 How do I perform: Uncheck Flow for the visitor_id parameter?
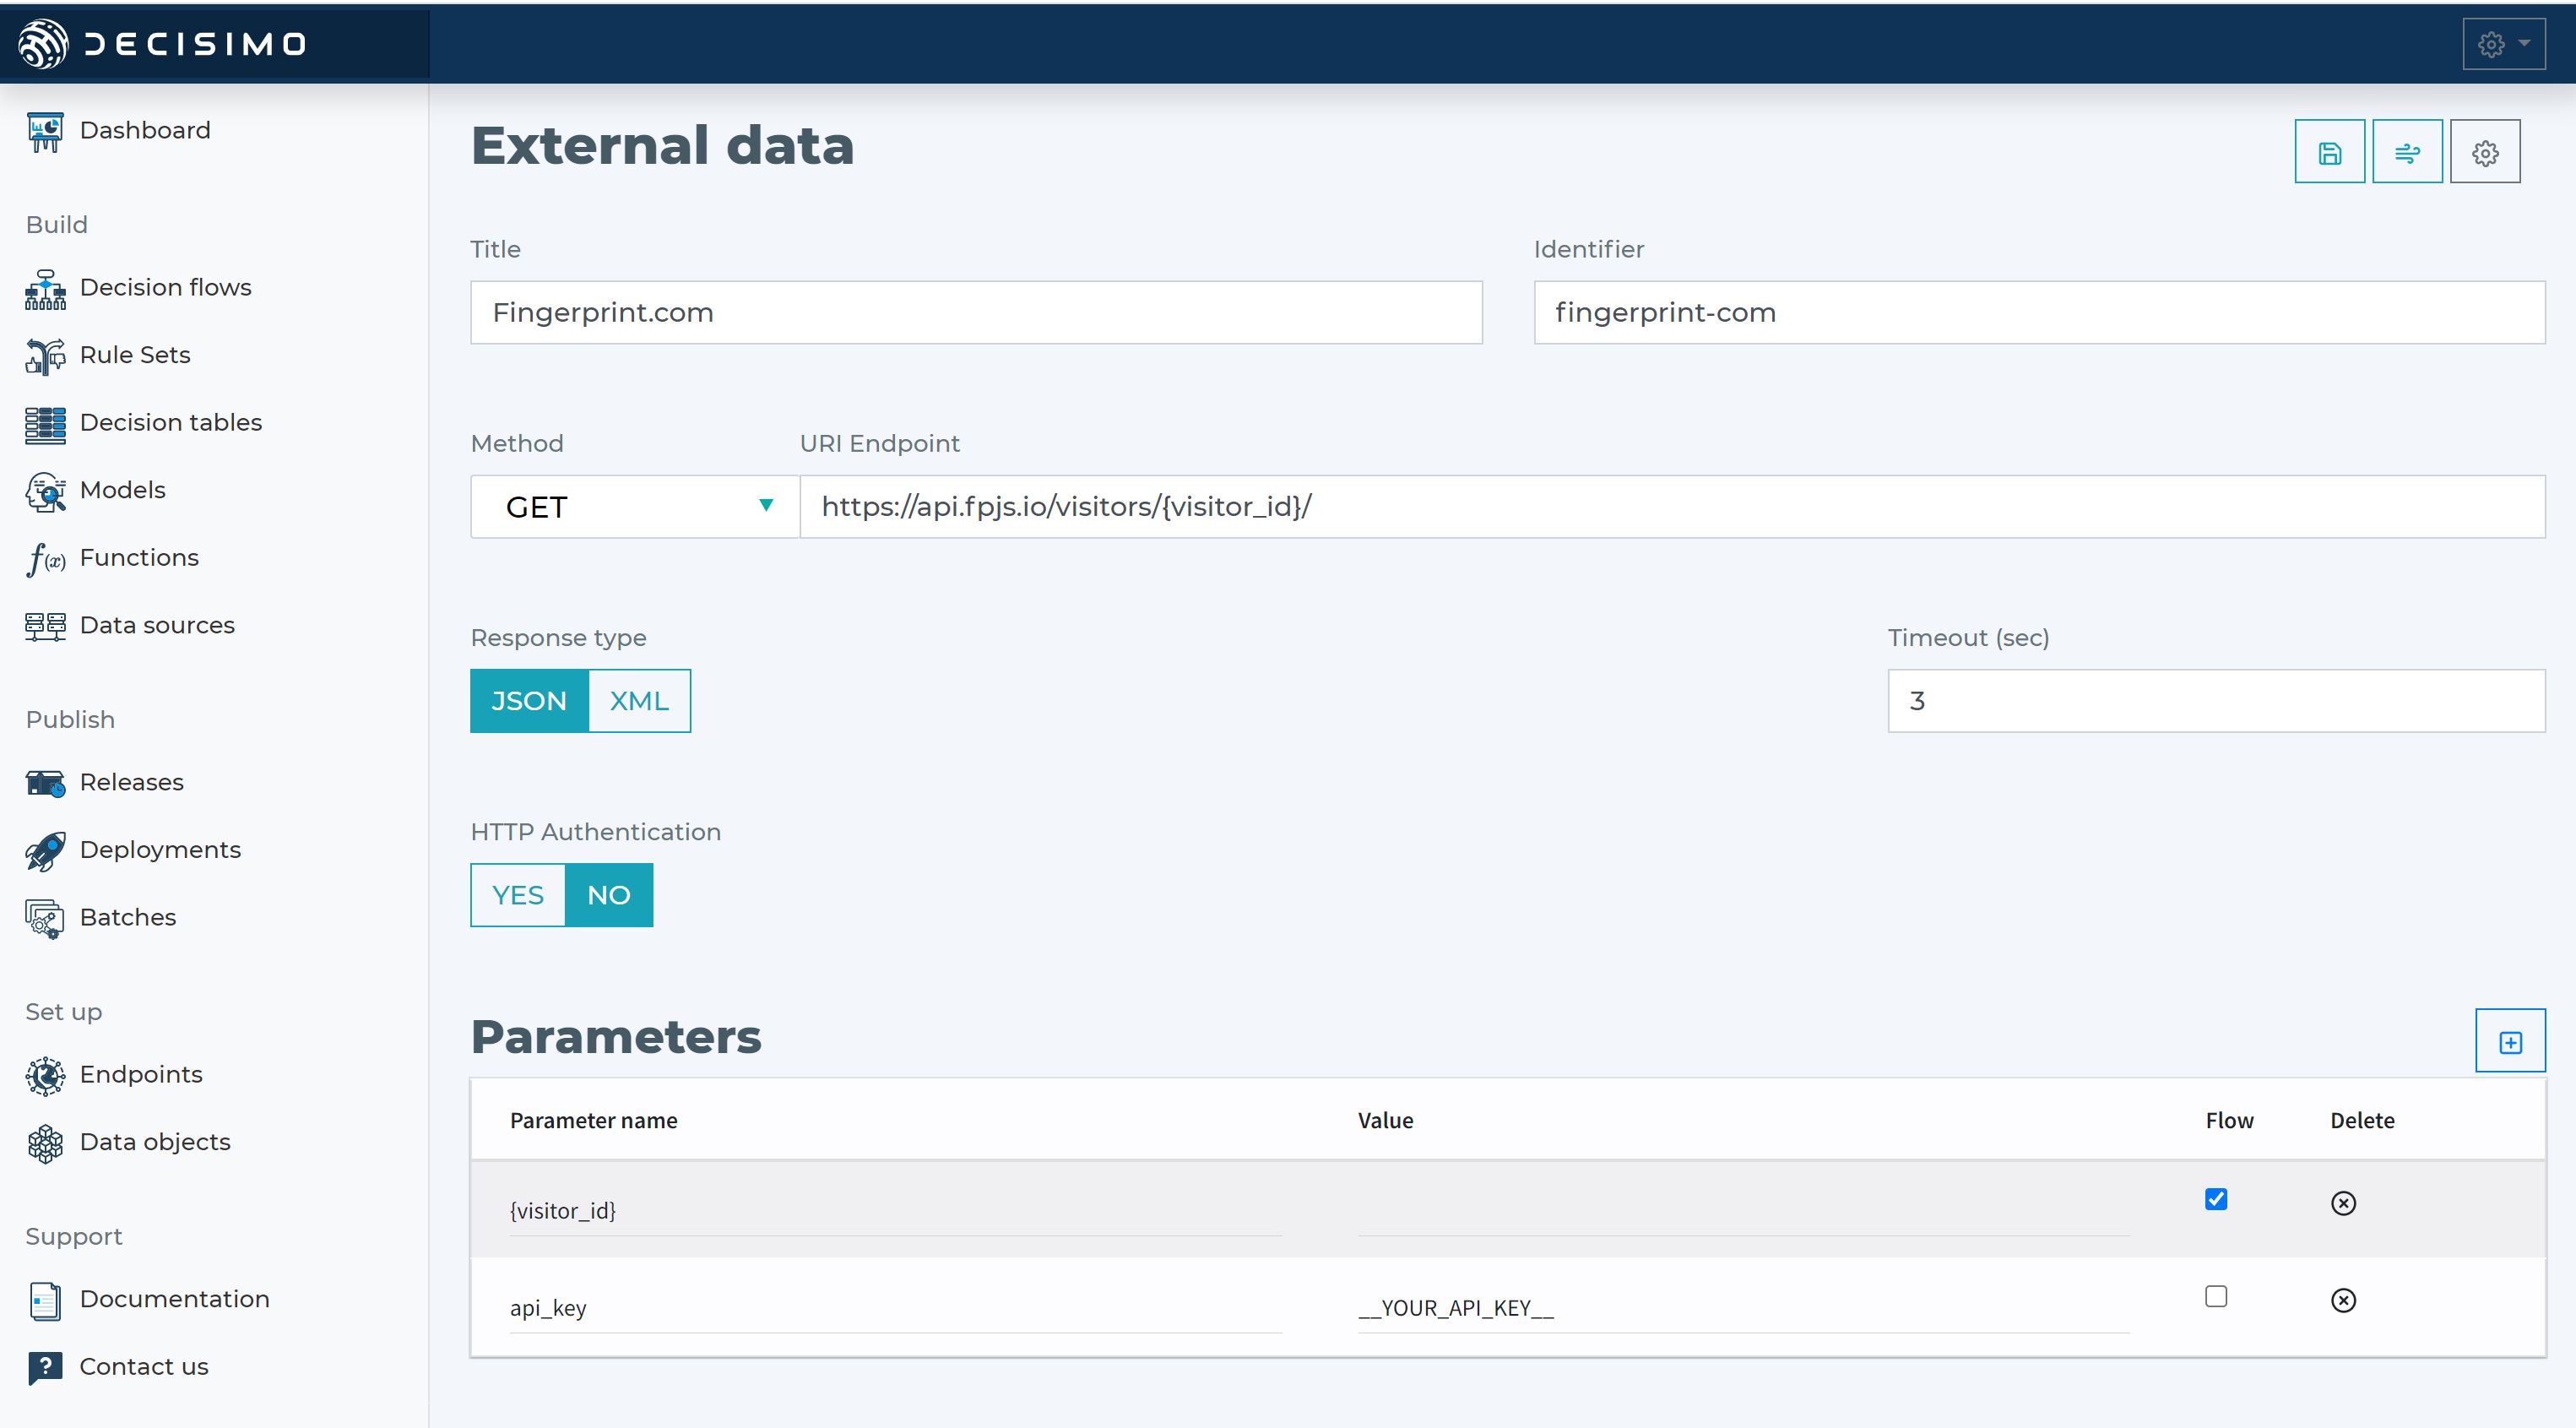pyautogui.click(x=2216, y=1199)
